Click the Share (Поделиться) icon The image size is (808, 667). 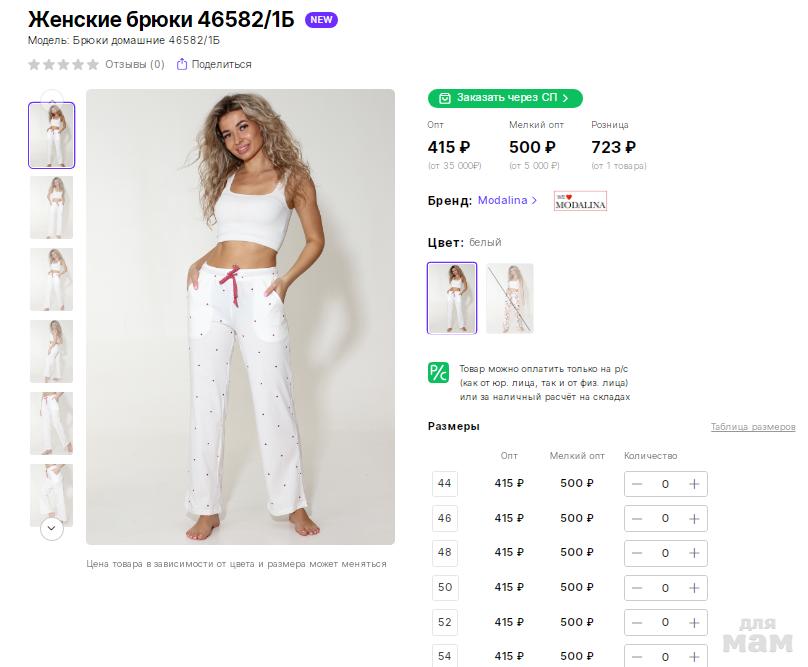pyautogui.click(x=182, y=65)
